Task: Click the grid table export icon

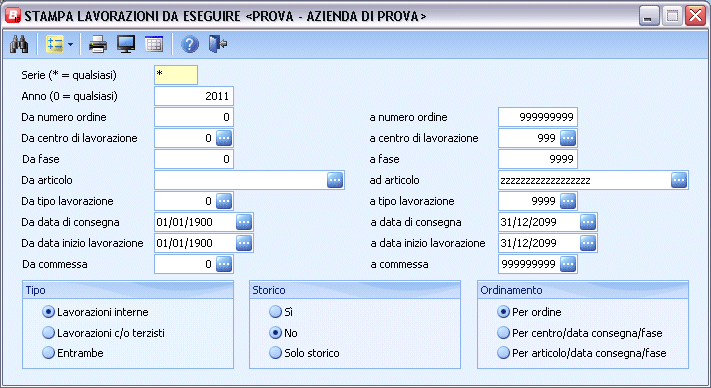Action: [154, 44]
